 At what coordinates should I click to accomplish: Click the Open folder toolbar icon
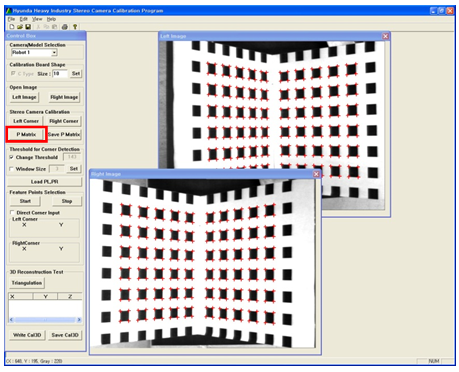pyautogui.click(x=20, y=27)
